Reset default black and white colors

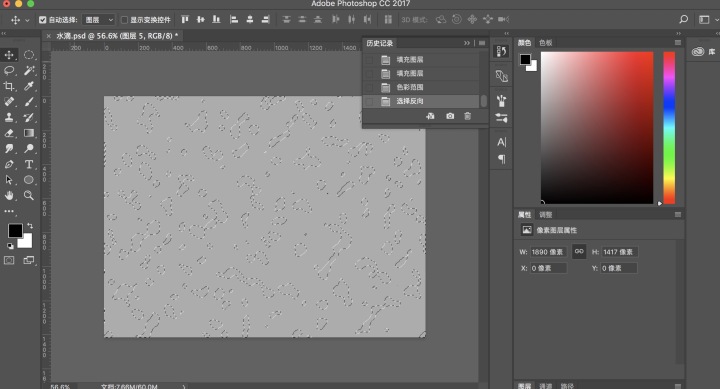(x=10, y=246)
